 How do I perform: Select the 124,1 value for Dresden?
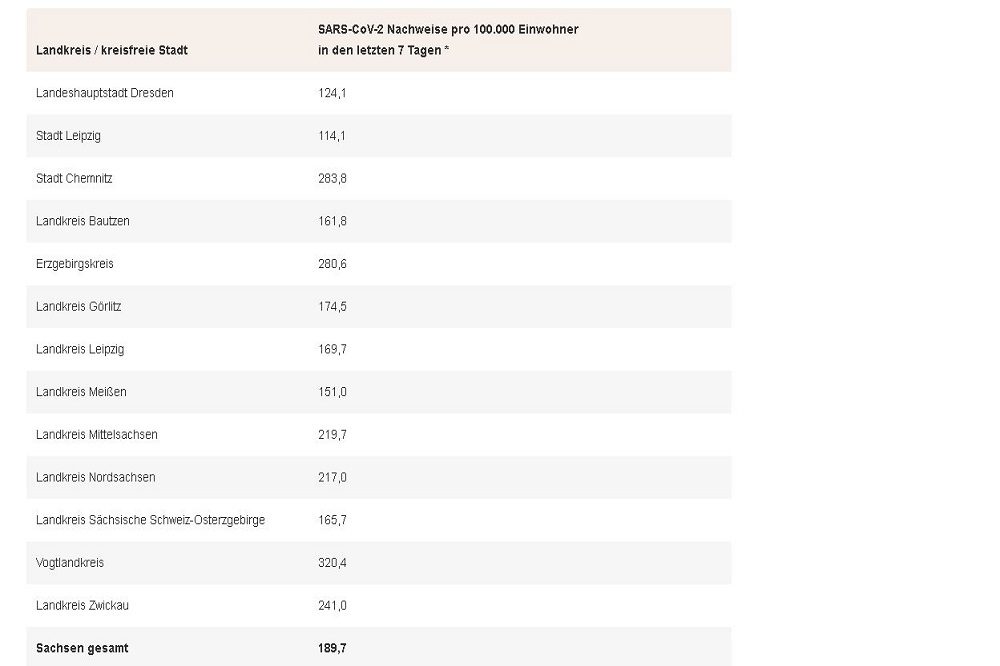click(x=332, y=93)
